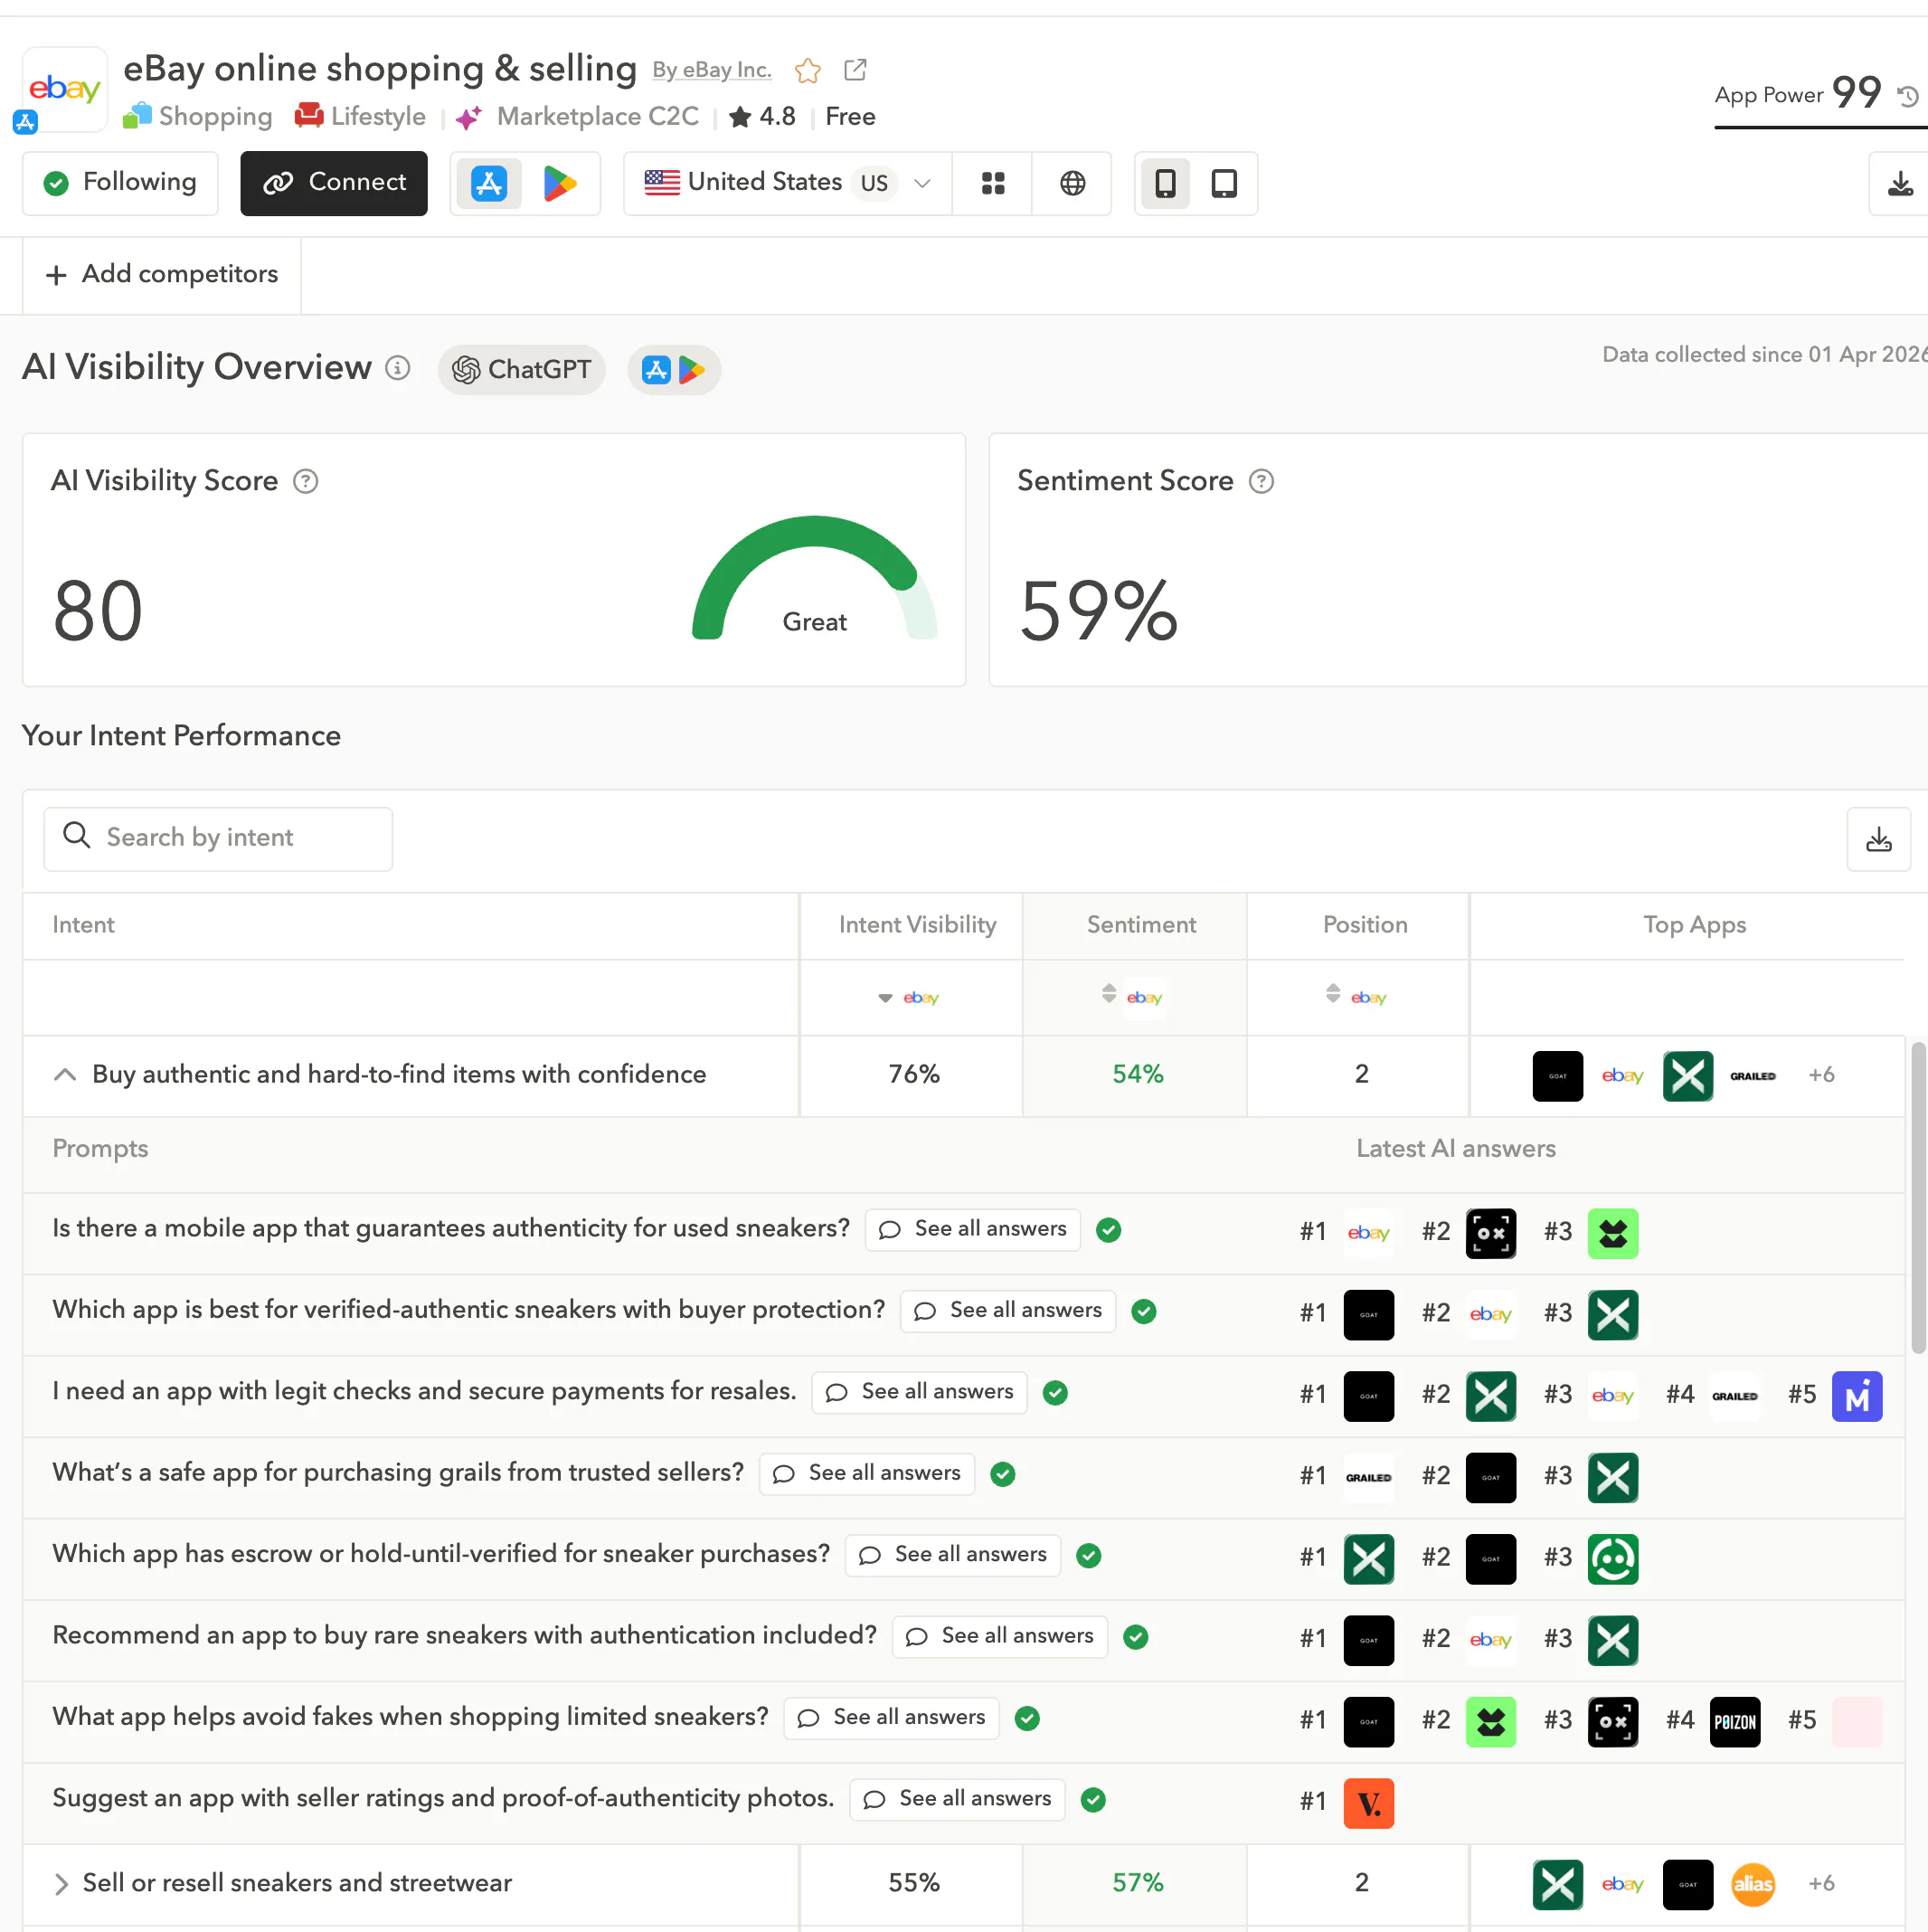Screen dimensions: 1928x1932
Task: Collapse the Buy authentic items intent row
Action: click(x=64, y=1074)
